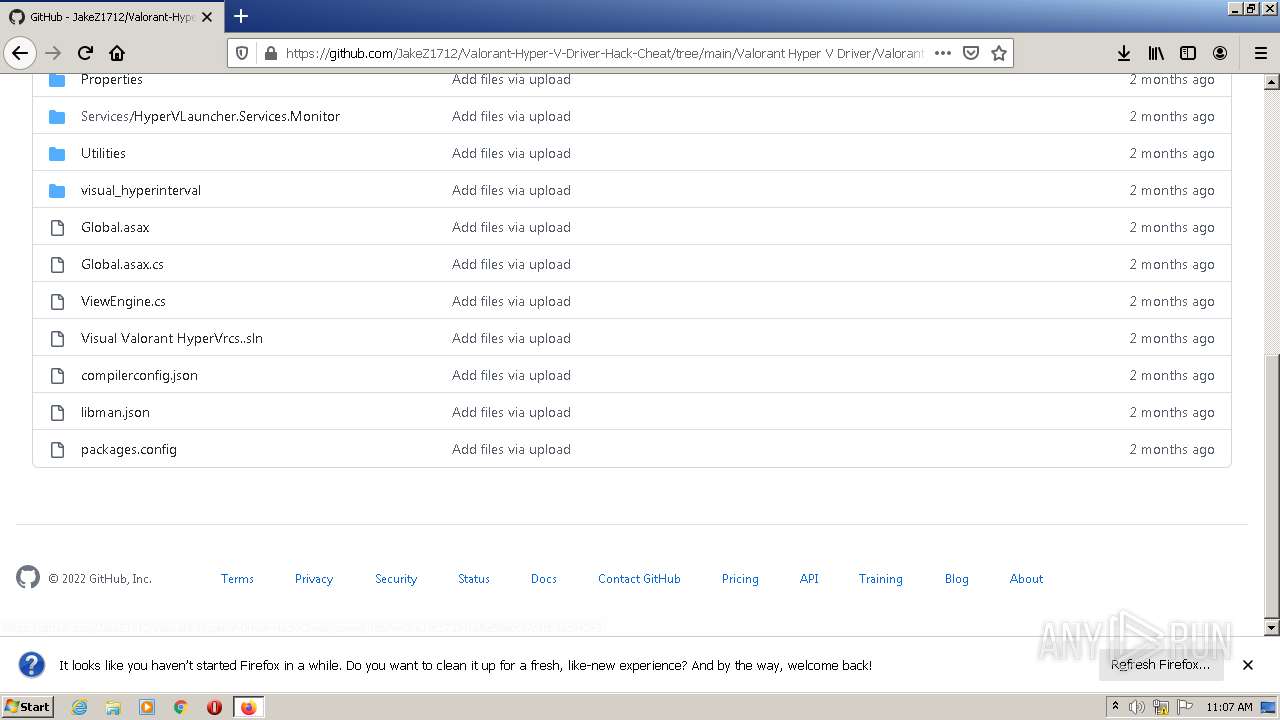Click Contact GitHub footer link
1280x720 pixels.
[x=639, y=578]
